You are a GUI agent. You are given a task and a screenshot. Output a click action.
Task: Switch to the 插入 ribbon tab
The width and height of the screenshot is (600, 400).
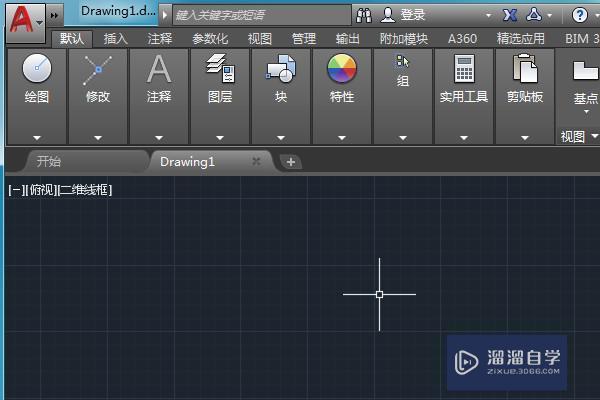(x=116, y=39)
